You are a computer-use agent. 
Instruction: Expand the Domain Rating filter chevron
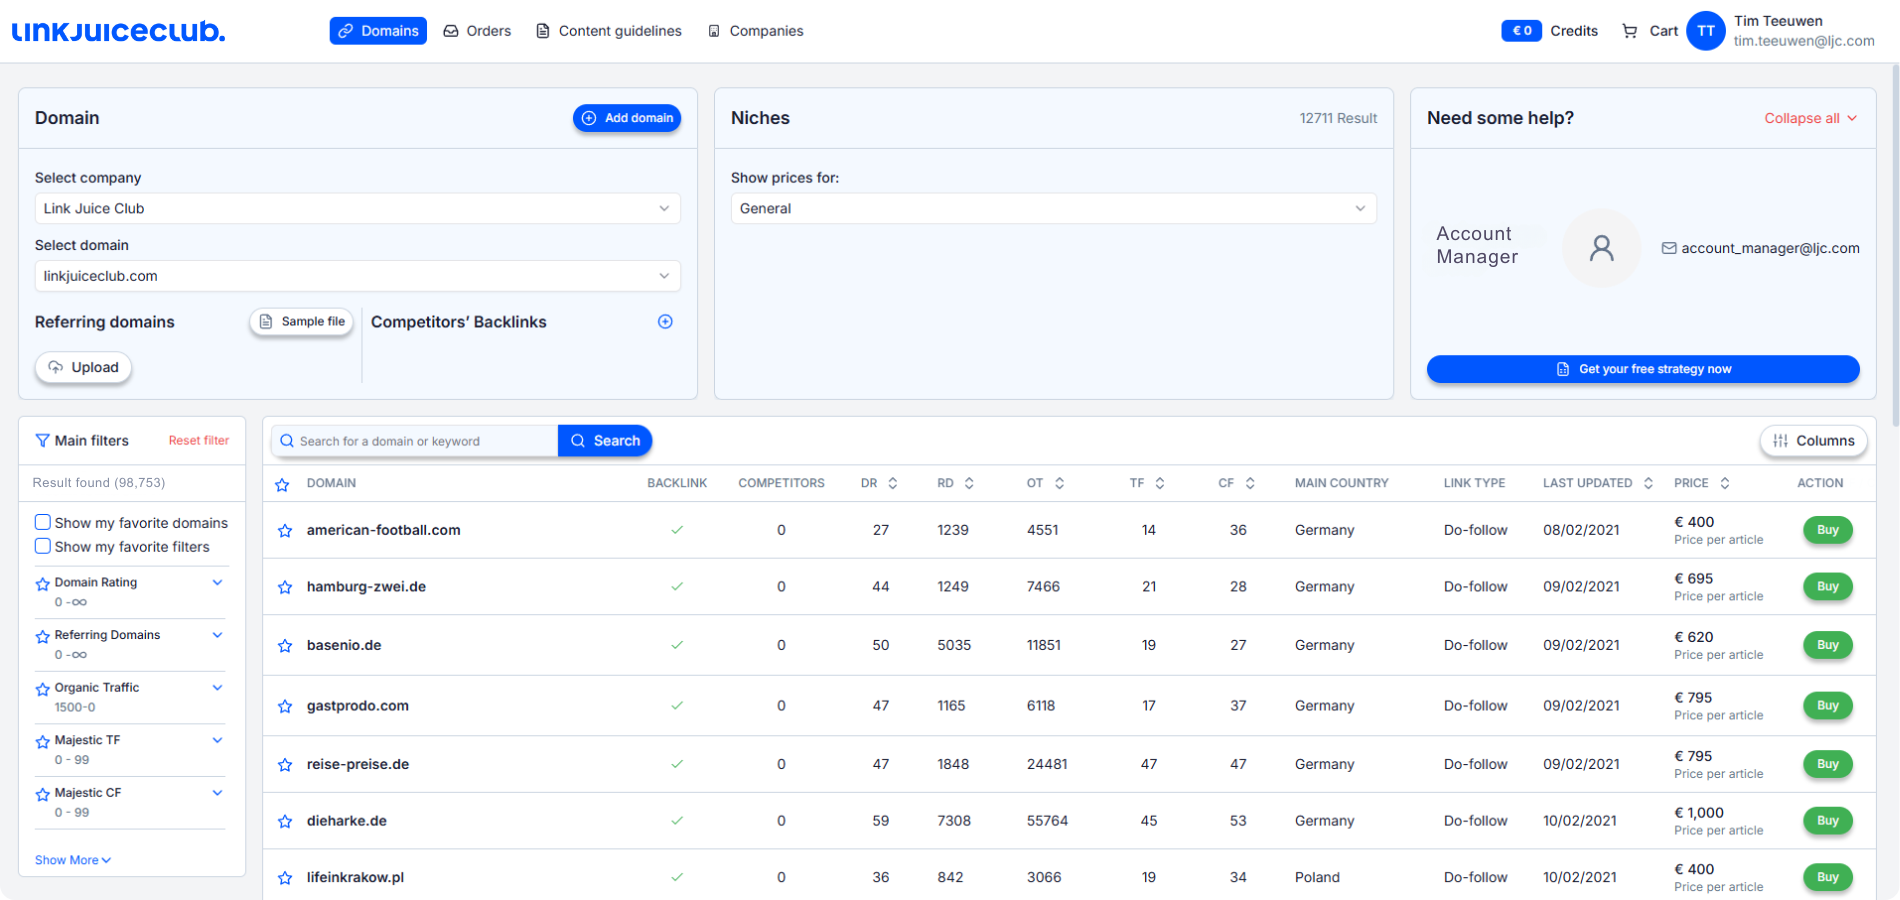(x=217, y=582)
